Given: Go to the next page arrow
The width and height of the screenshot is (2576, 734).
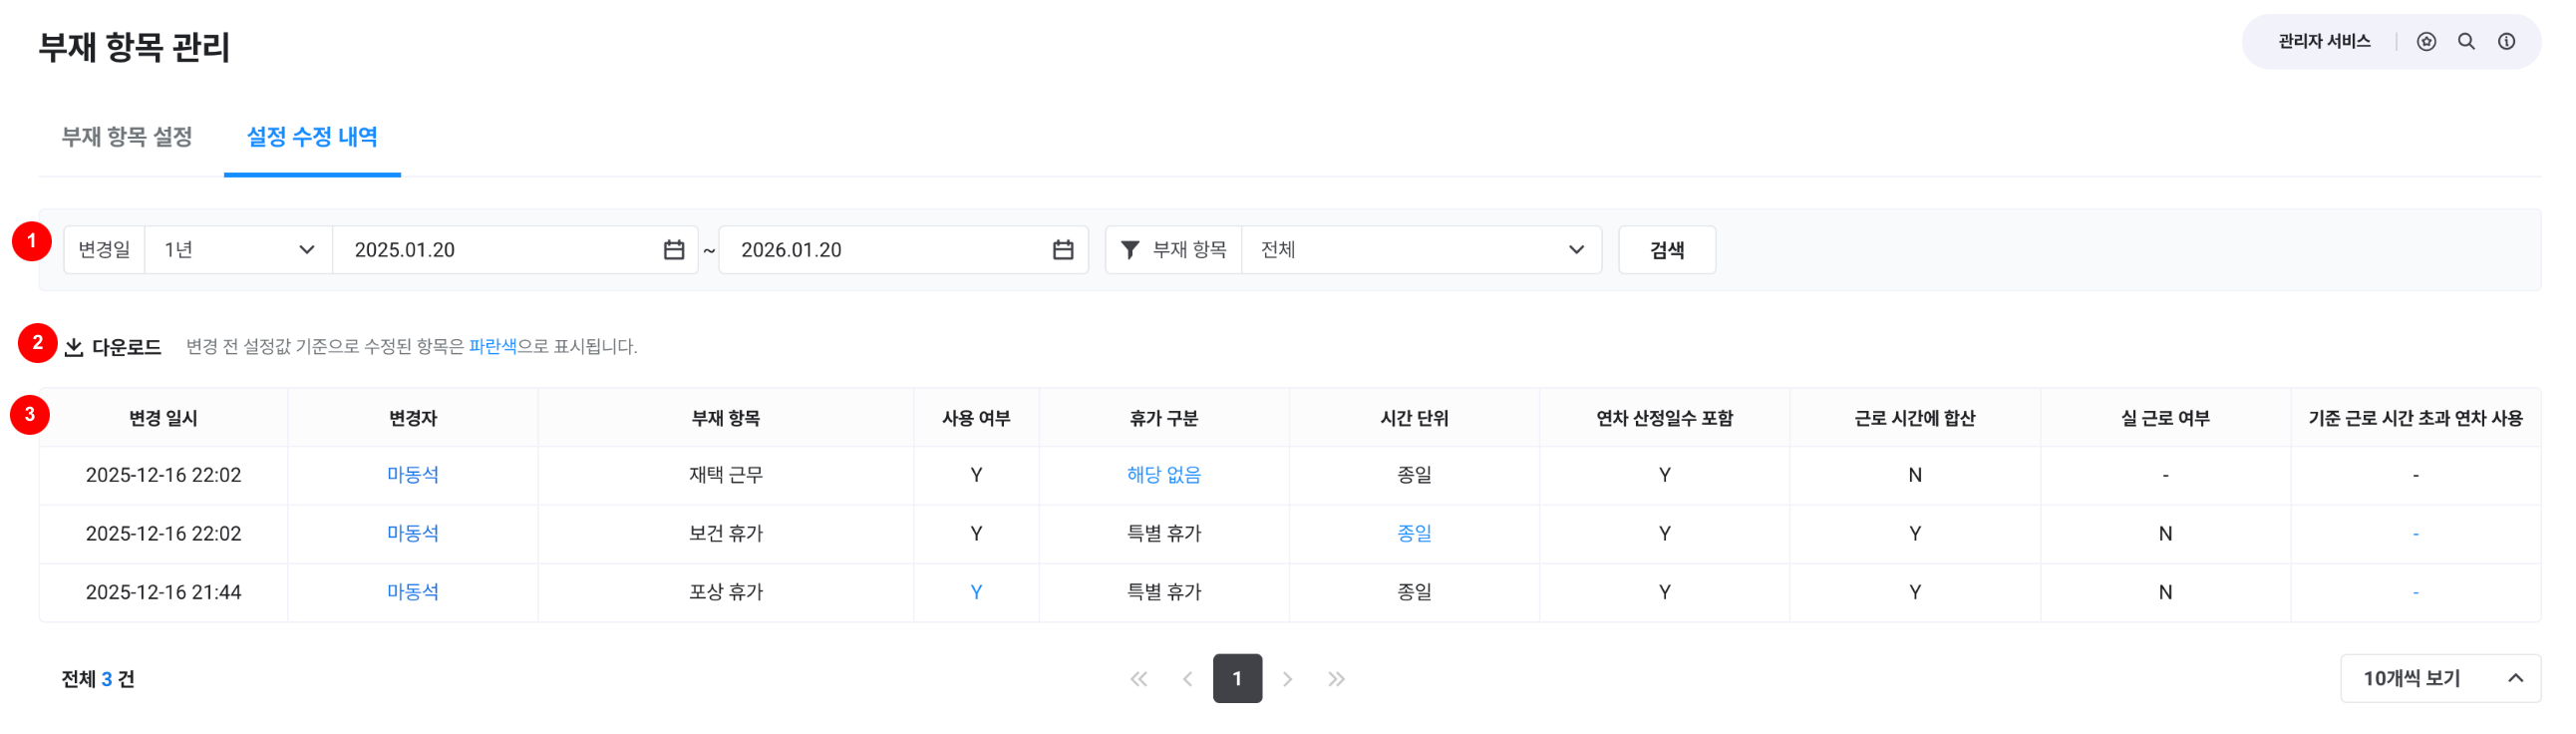Looking at the screenshot, I should tap(1287, 679).
